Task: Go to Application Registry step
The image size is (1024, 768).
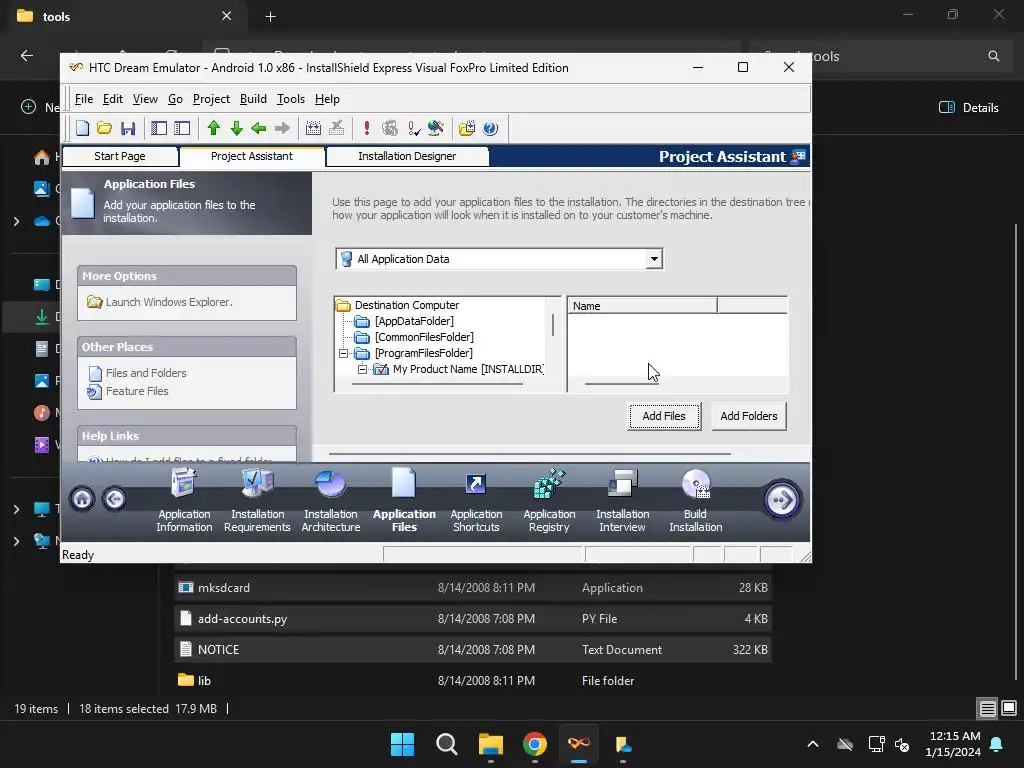Action: coord(549,501)
